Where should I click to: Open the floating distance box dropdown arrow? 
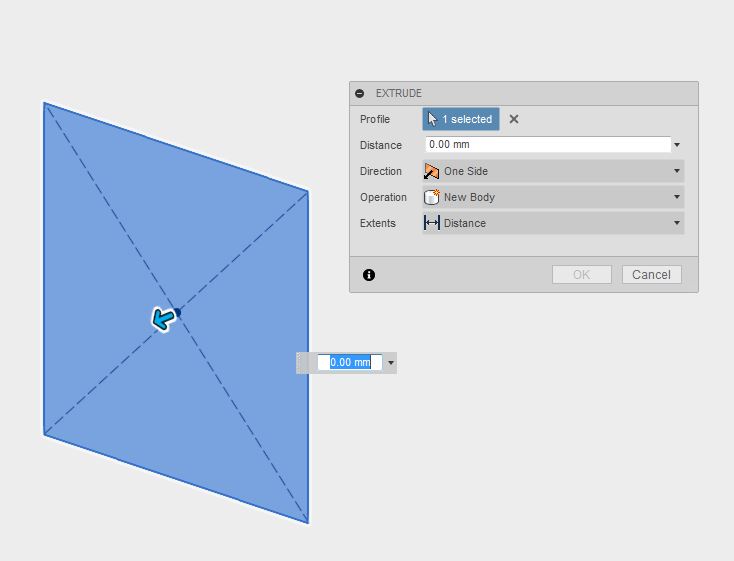(391, 363)
